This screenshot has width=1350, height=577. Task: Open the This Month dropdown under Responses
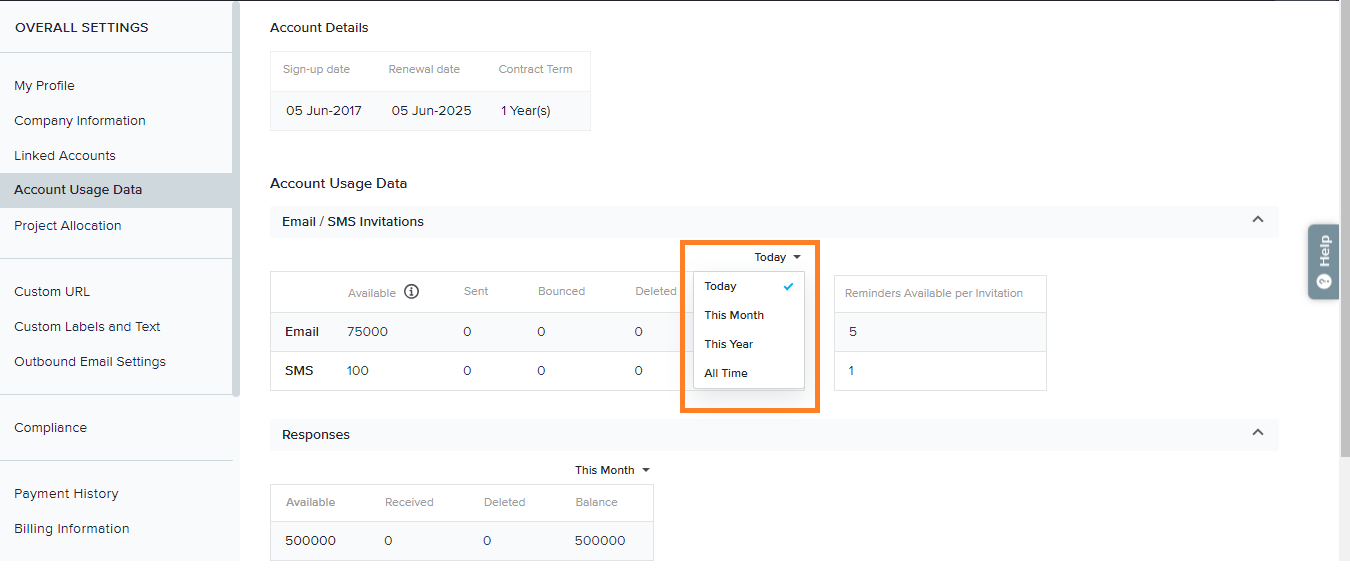pos(612,470)
